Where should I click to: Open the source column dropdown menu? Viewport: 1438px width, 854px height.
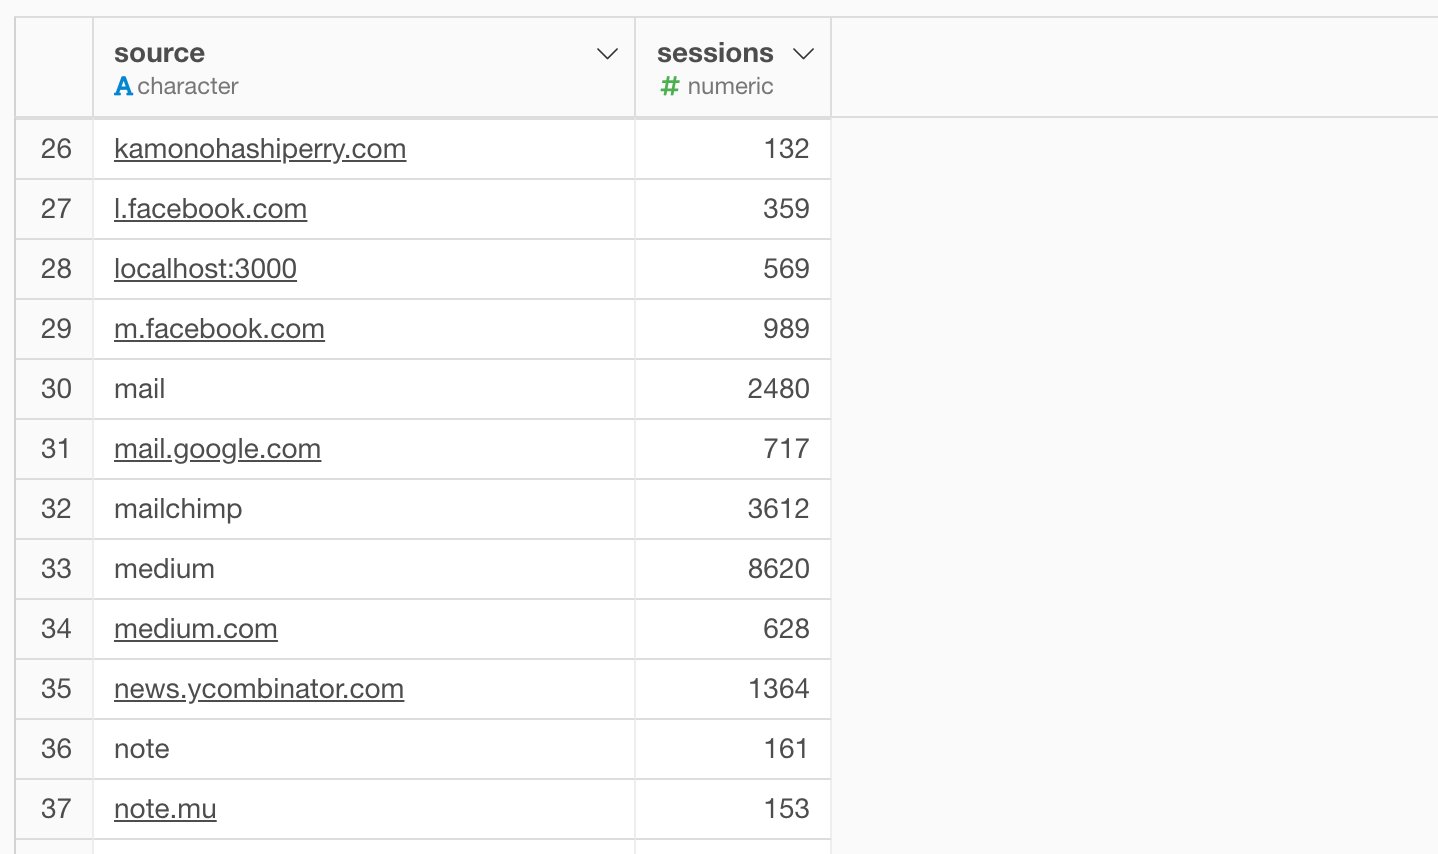pyautogui.click(x=607, y=54)
